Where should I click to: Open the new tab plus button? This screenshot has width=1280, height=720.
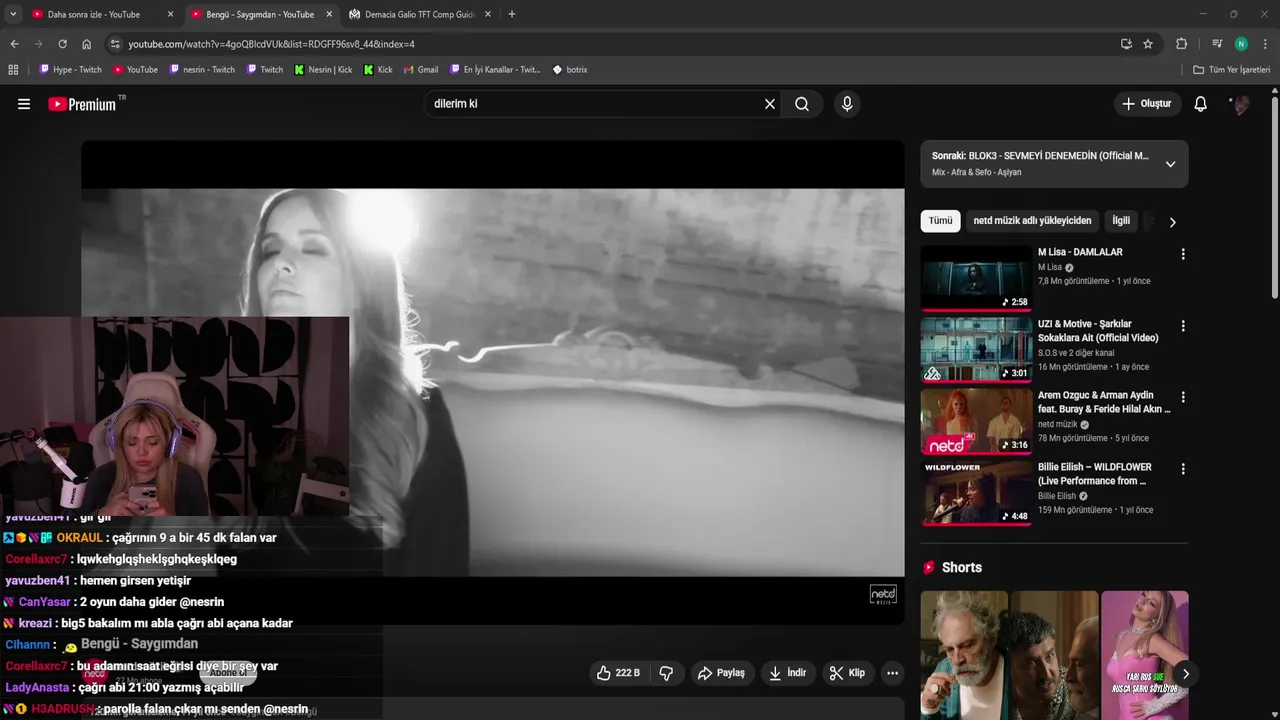coord(512,14)
